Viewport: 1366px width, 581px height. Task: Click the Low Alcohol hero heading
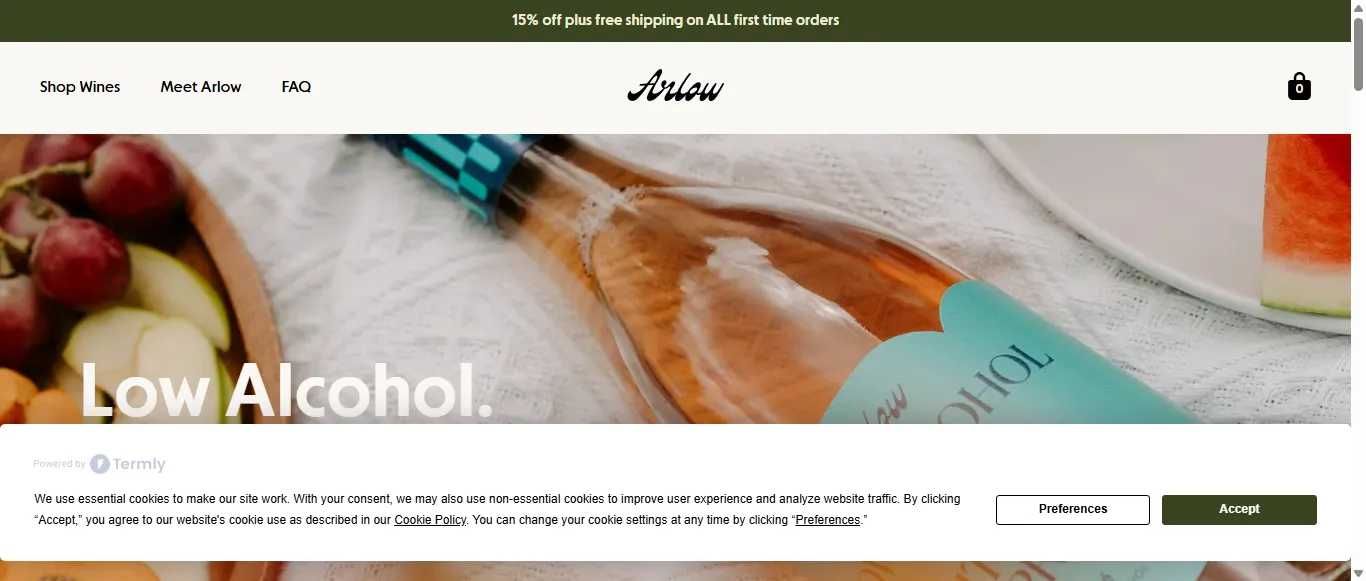287,389
